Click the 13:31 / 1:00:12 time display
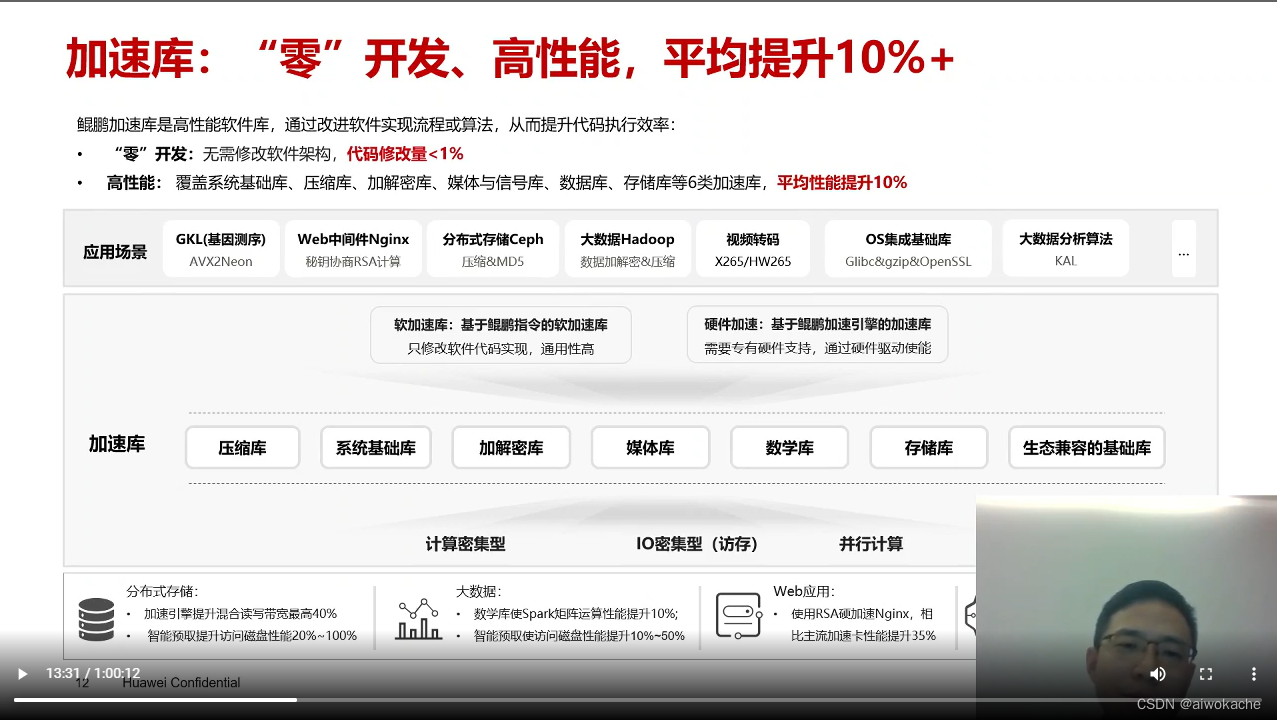 (93, 674)
